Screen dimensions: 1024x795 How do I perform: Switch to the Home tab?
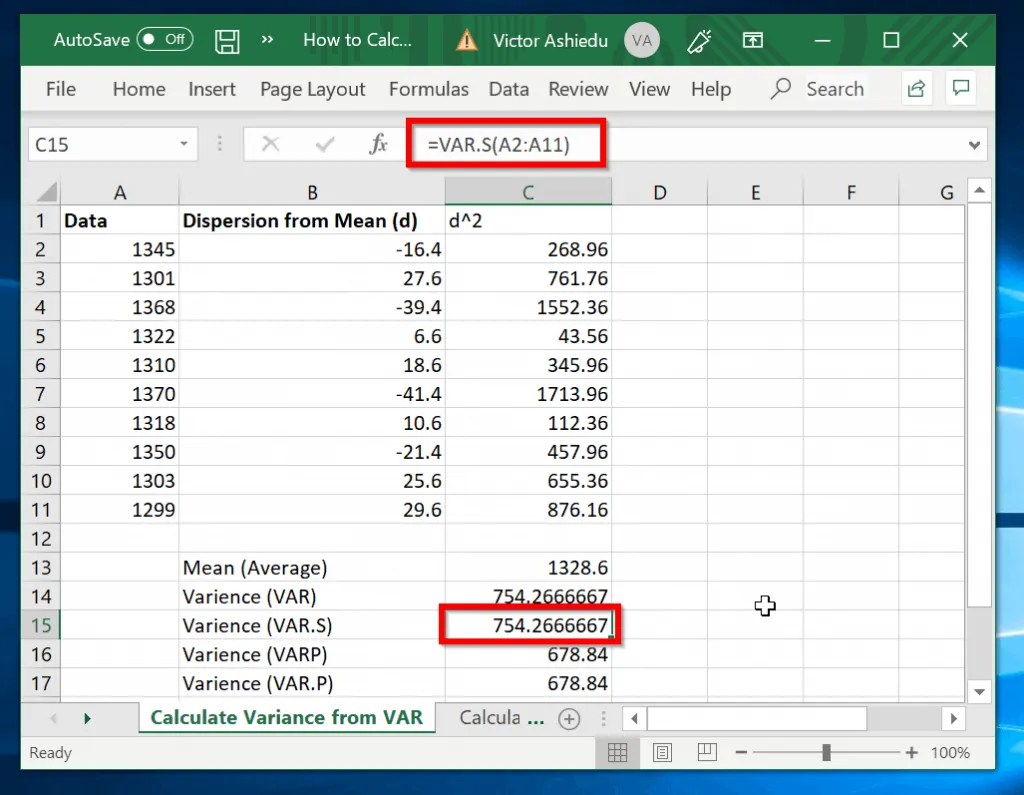pos(139,89)
